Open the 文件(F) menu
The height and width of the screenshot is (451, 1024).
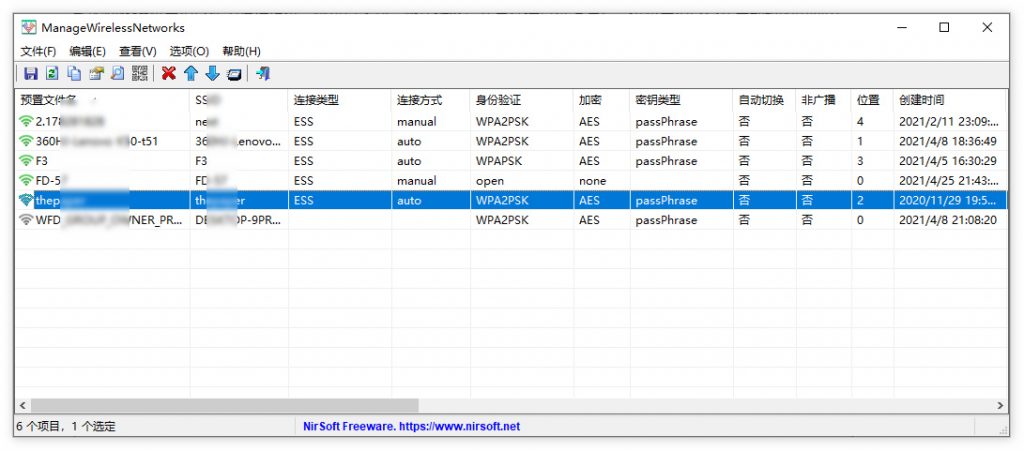pyautogui.click(x=38, y=51)
